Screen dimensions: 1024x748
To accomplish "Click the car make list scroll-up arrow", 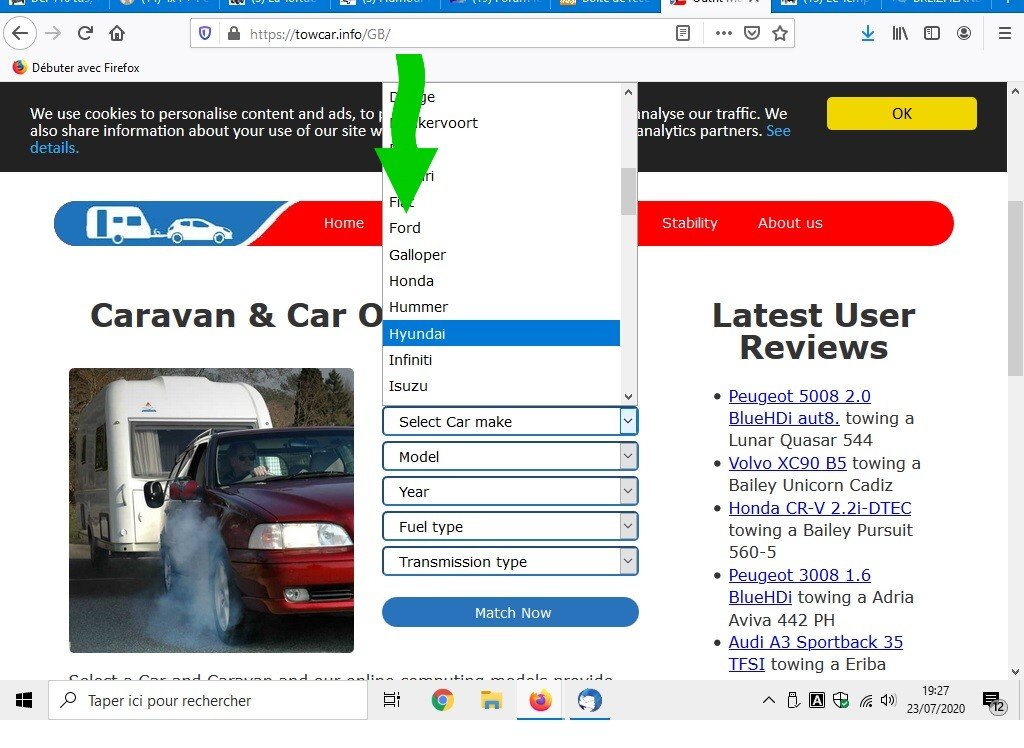I will (x=628, y=92).
